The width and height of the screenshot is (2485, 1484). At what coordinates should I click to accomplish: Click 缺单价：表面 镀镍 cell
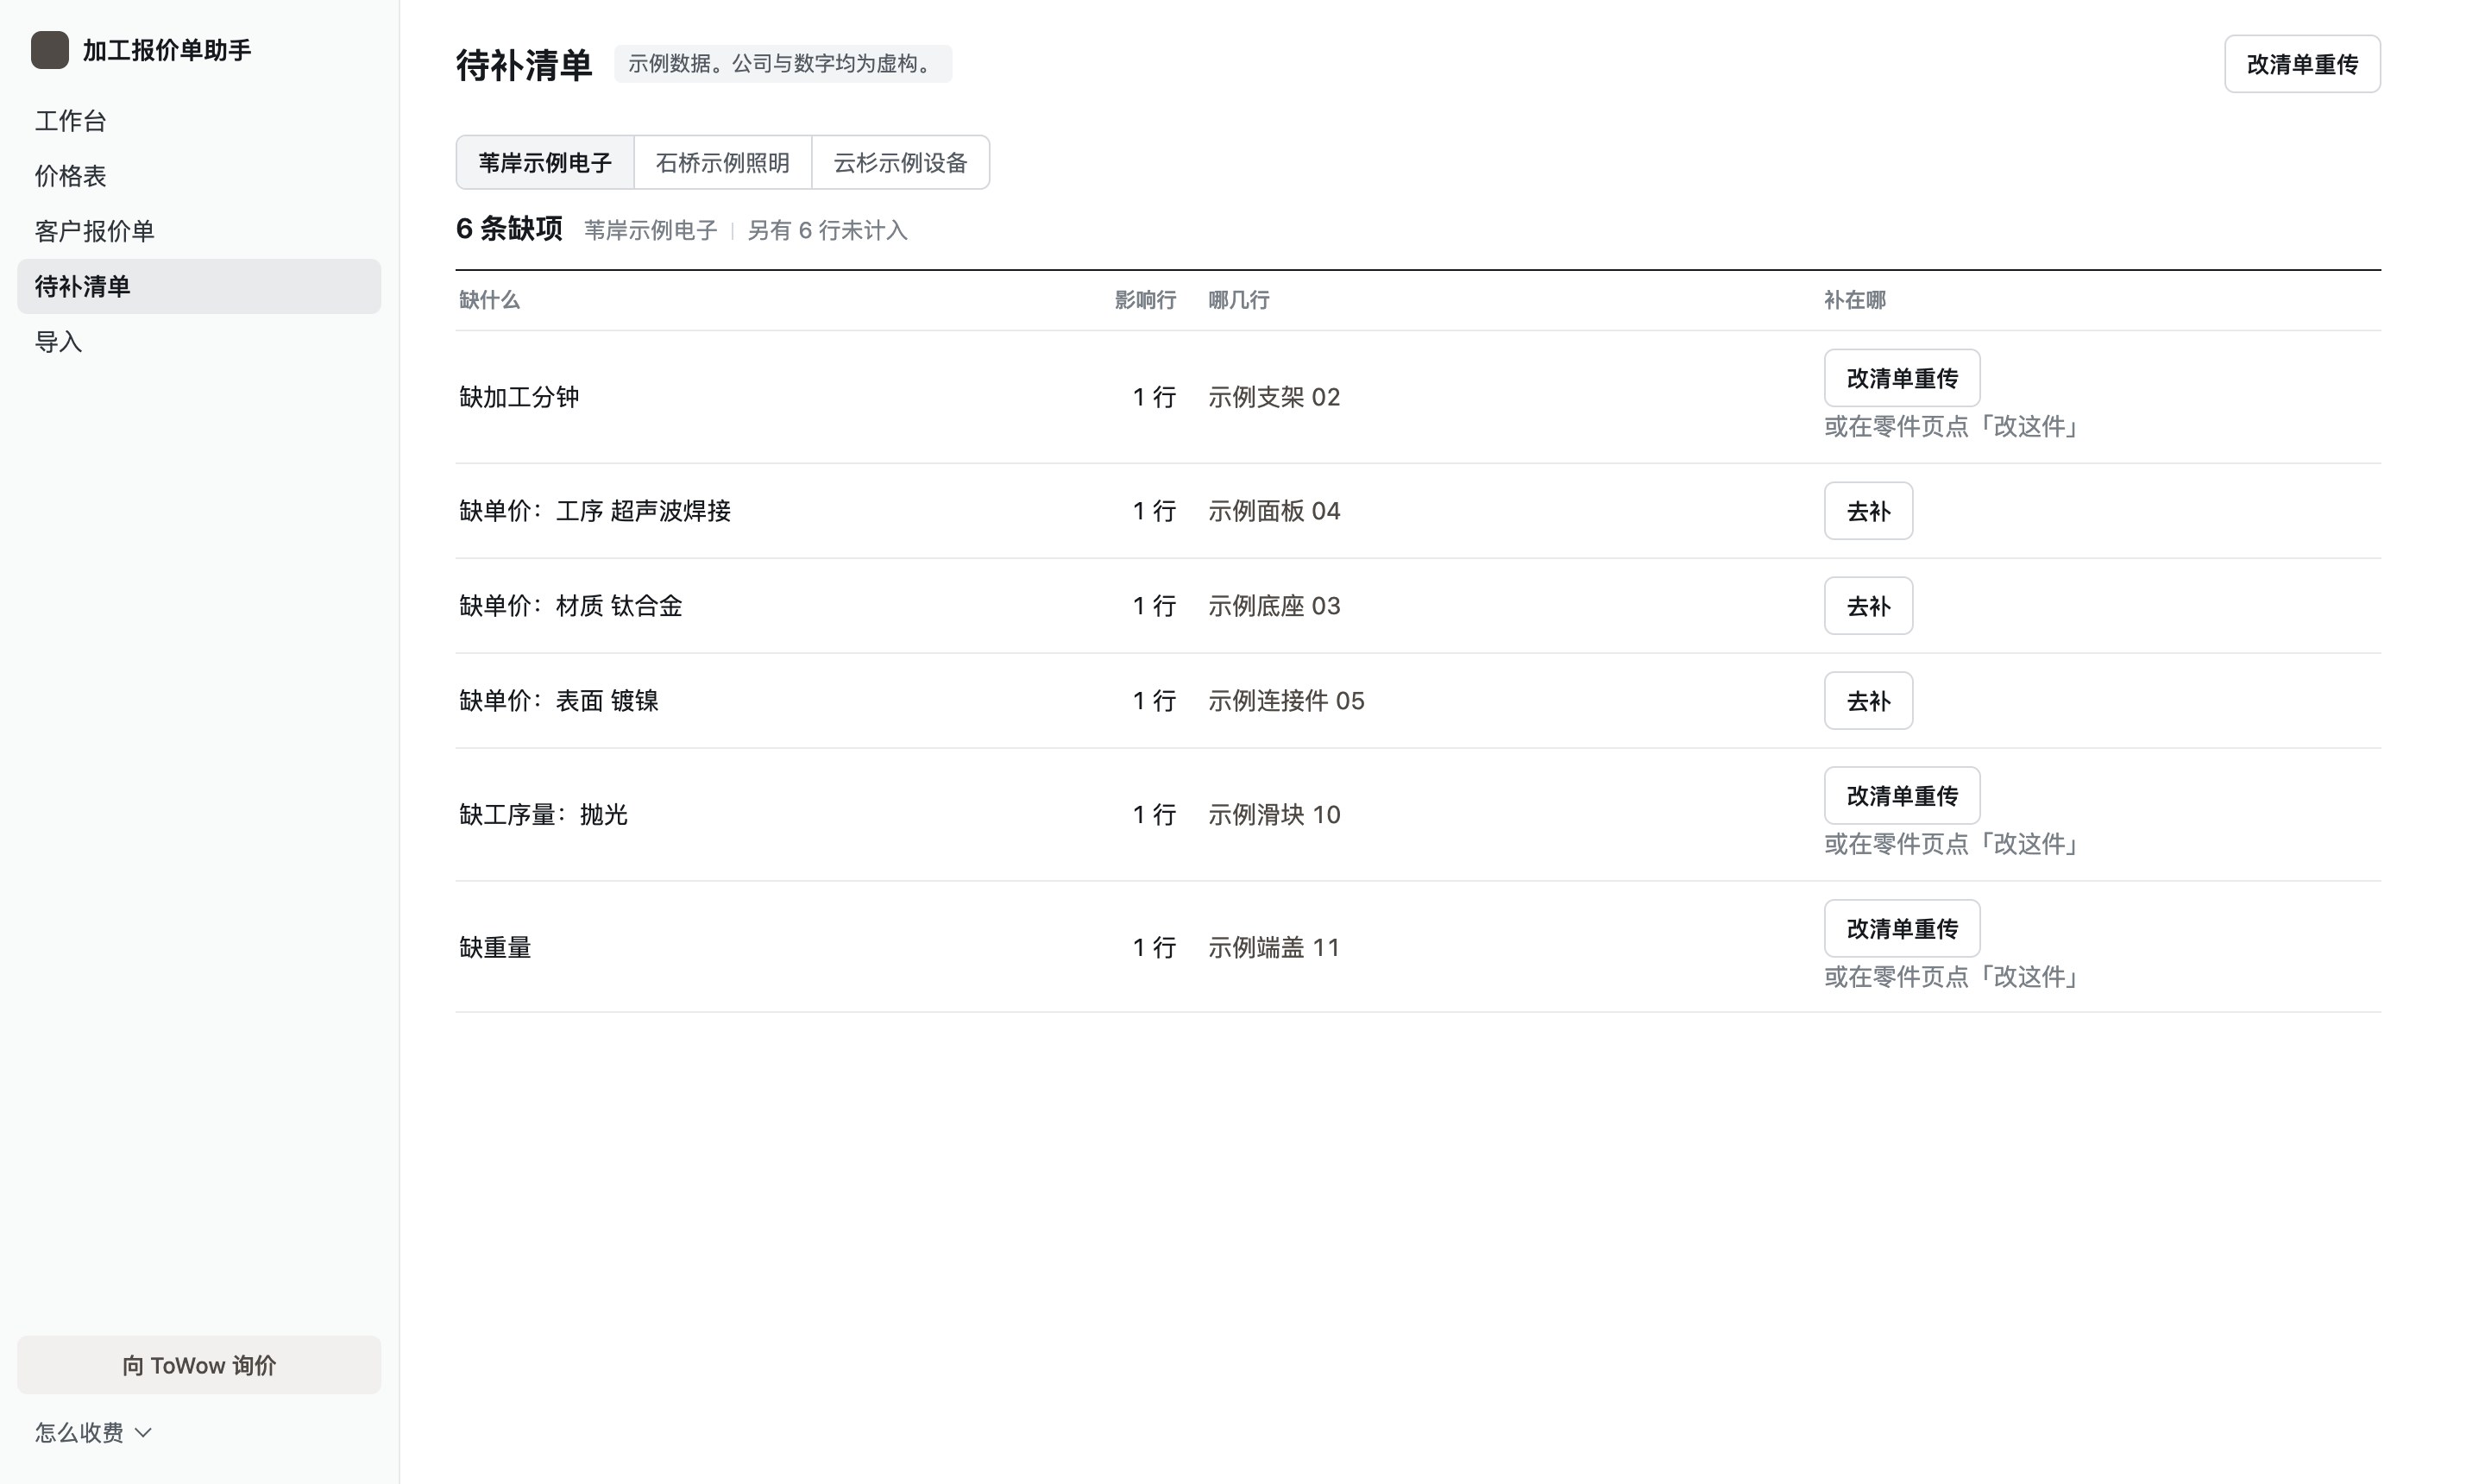[x=559, y=701]
